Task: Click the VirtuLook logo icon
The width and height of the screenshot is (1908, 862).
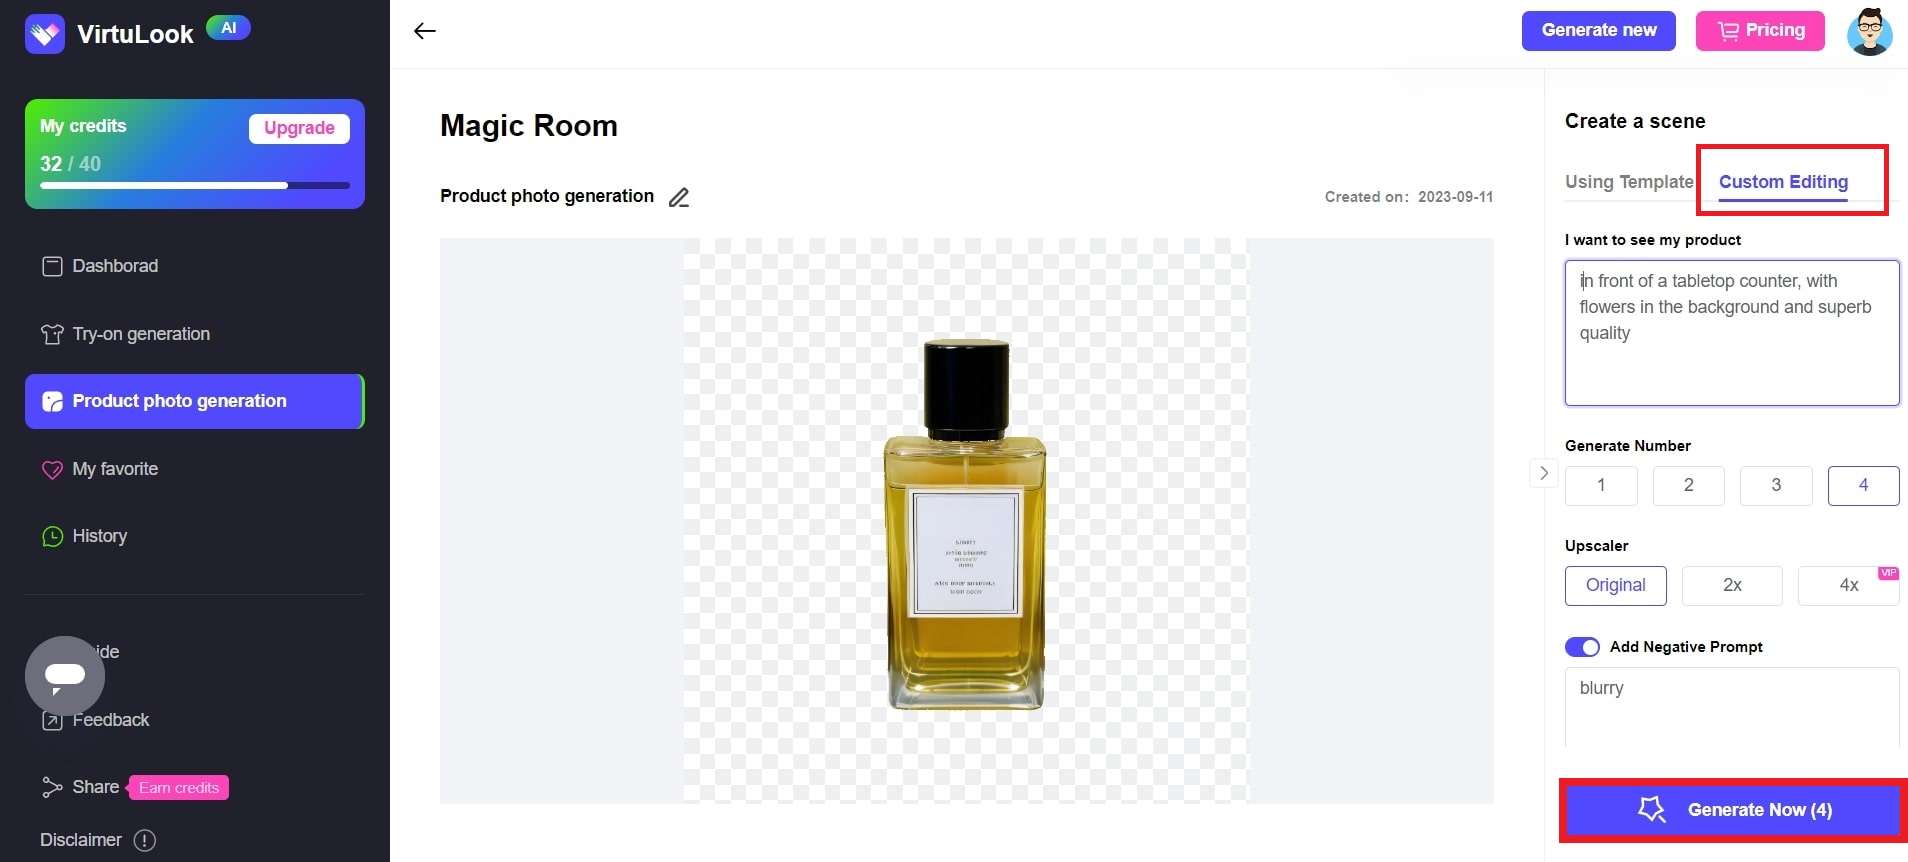Action: point(45,34)
